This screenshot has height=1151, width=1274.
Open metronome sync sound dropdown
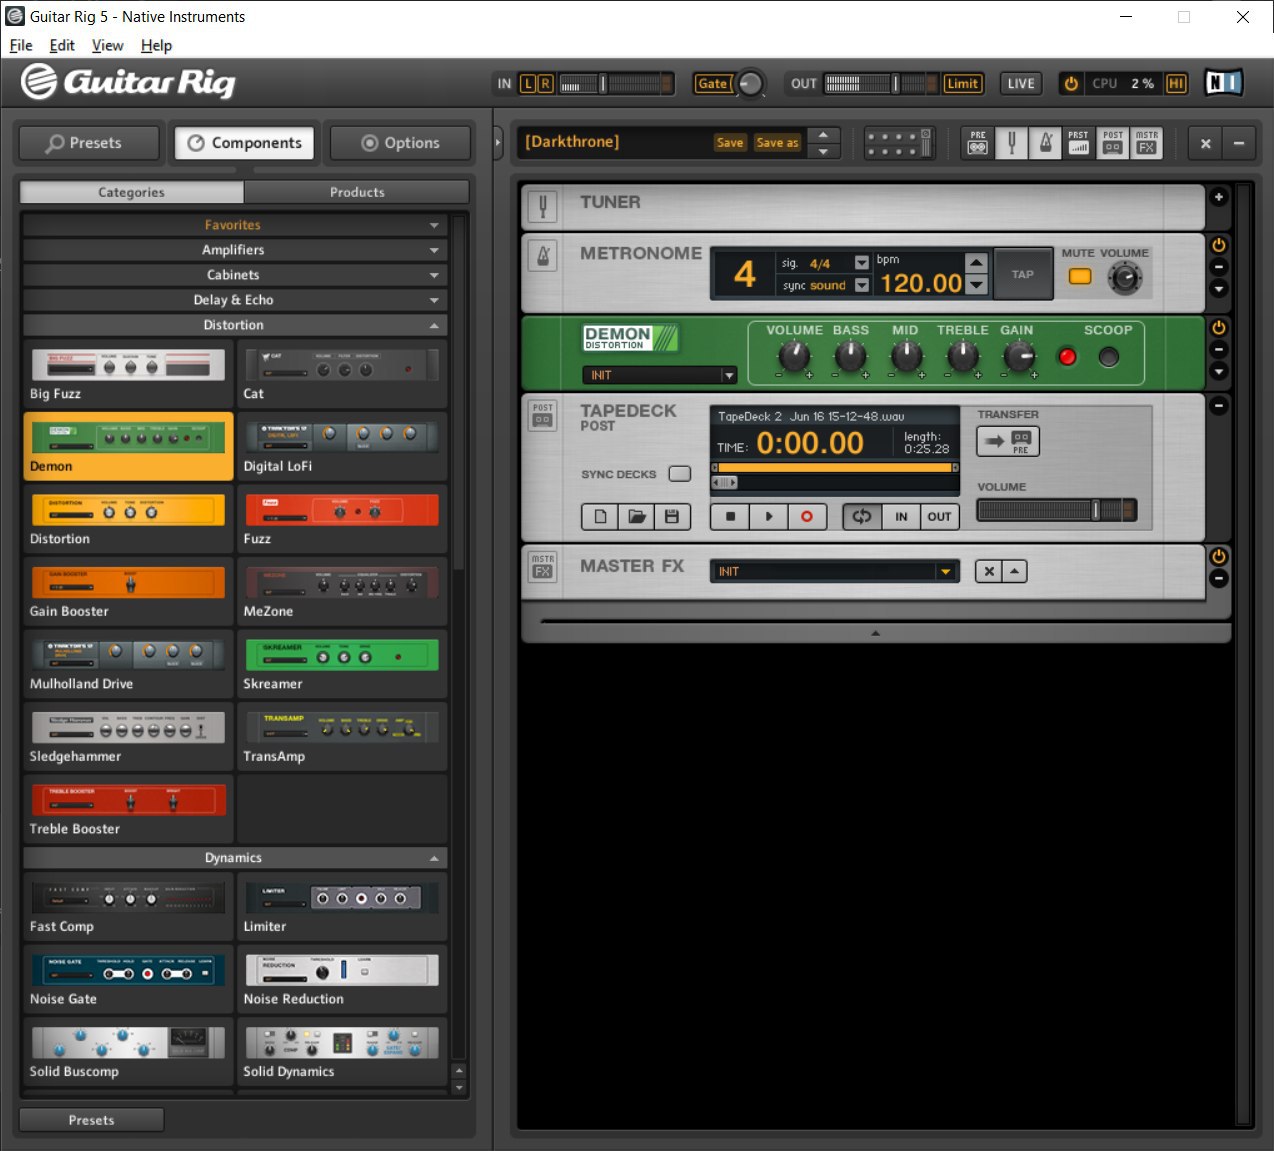click(x=862, y=285)
